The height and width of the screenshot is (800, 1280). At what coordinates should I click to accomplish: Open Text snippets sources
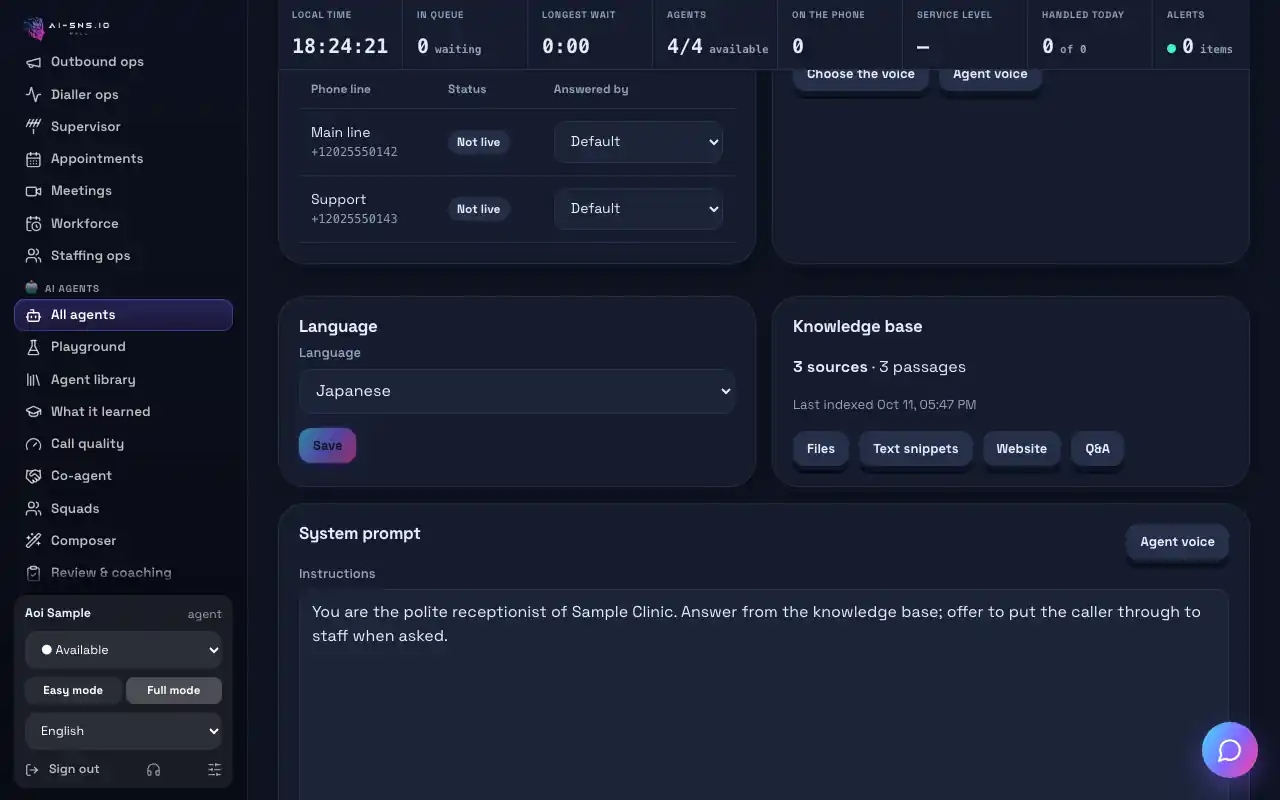coord(916,449)
